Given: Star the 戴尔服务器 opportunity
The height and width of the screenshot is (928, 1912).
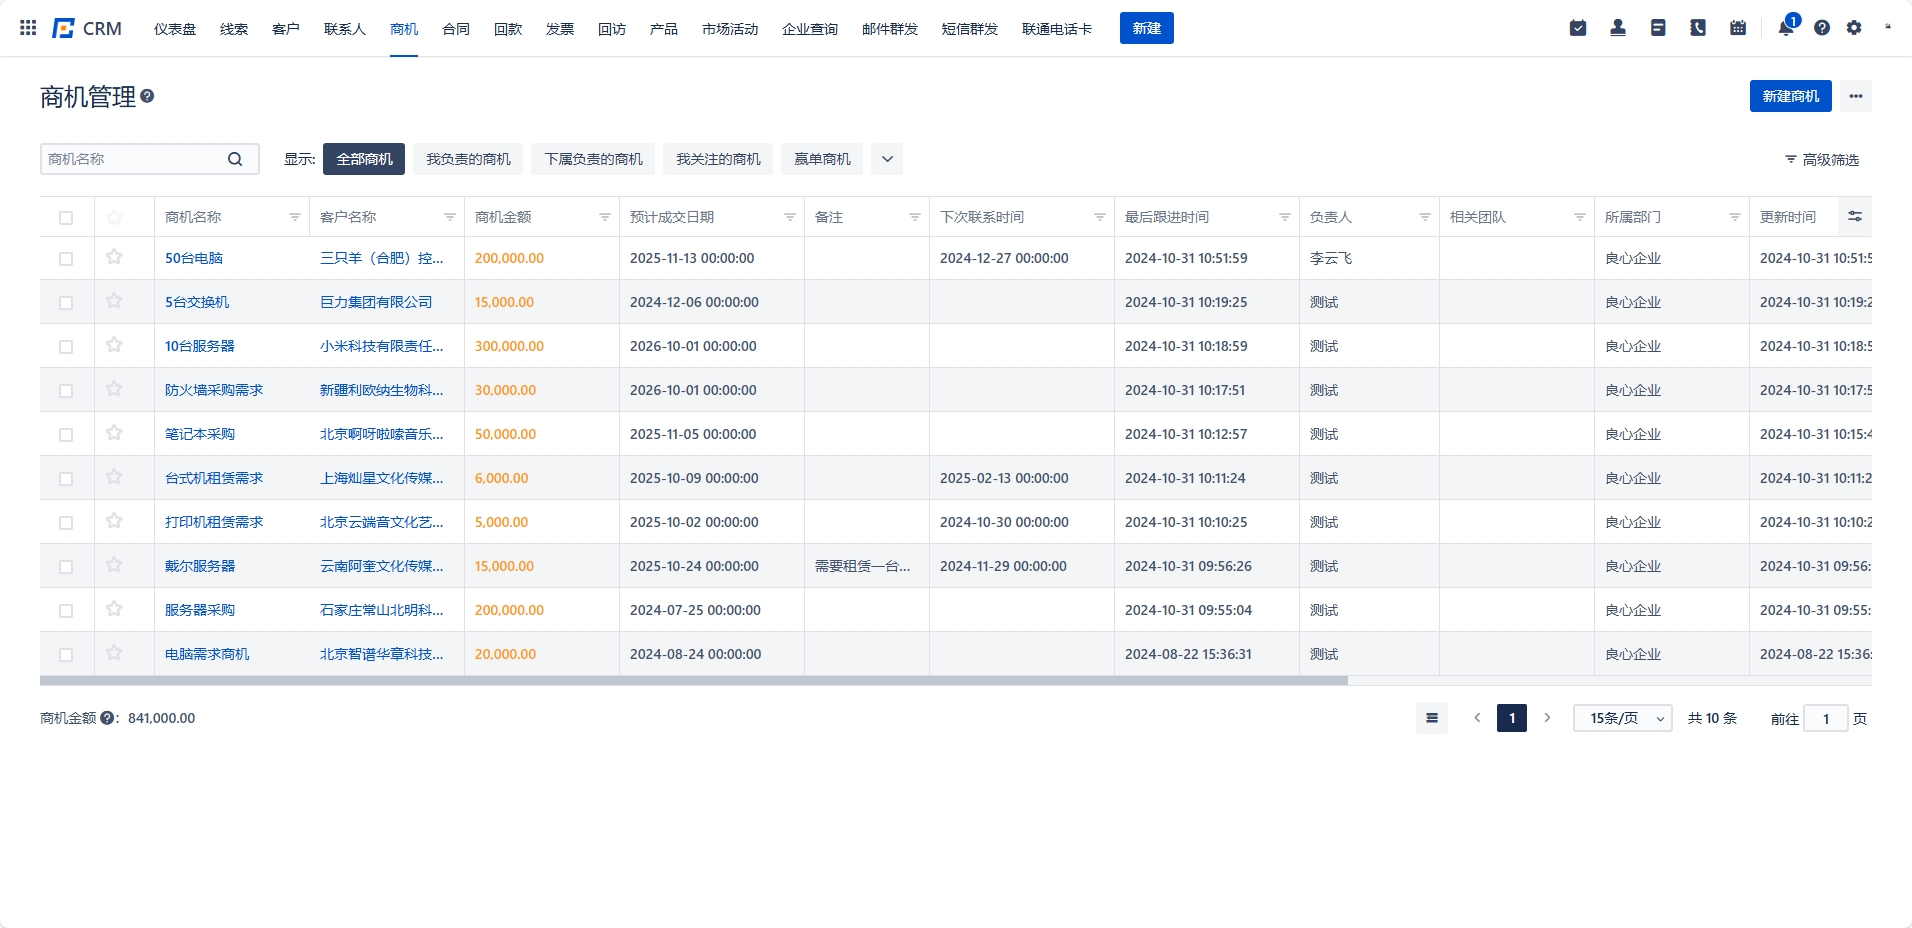Looking at the screenshot, I should (x=114, y=565).
